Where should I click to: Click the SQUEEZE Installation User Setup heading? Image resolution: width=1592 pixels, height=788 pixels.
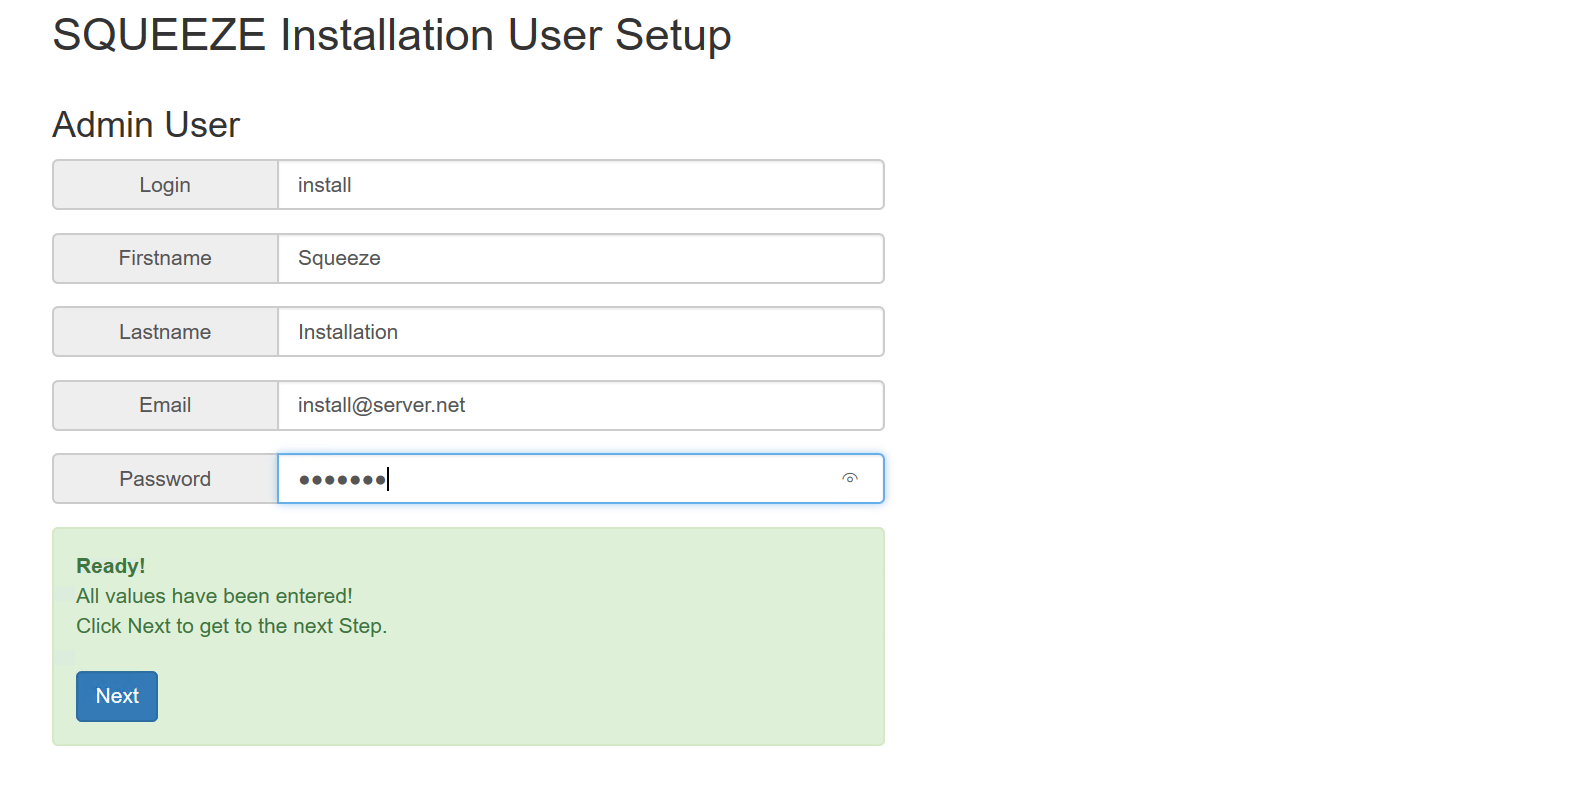[391, 35]
